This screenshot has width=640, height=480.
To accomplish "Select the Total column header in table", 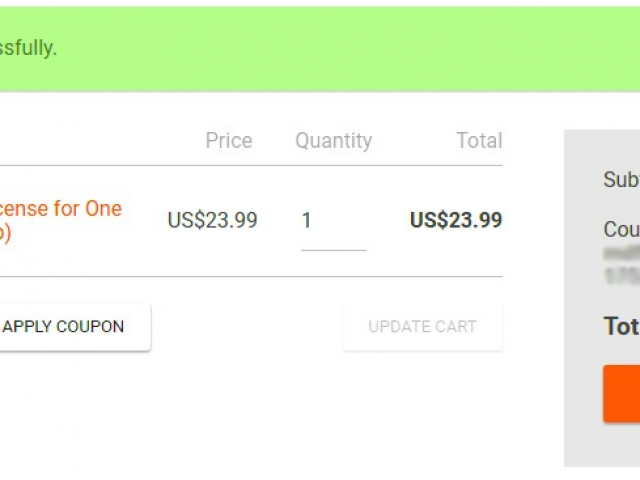I will [479, 140].
